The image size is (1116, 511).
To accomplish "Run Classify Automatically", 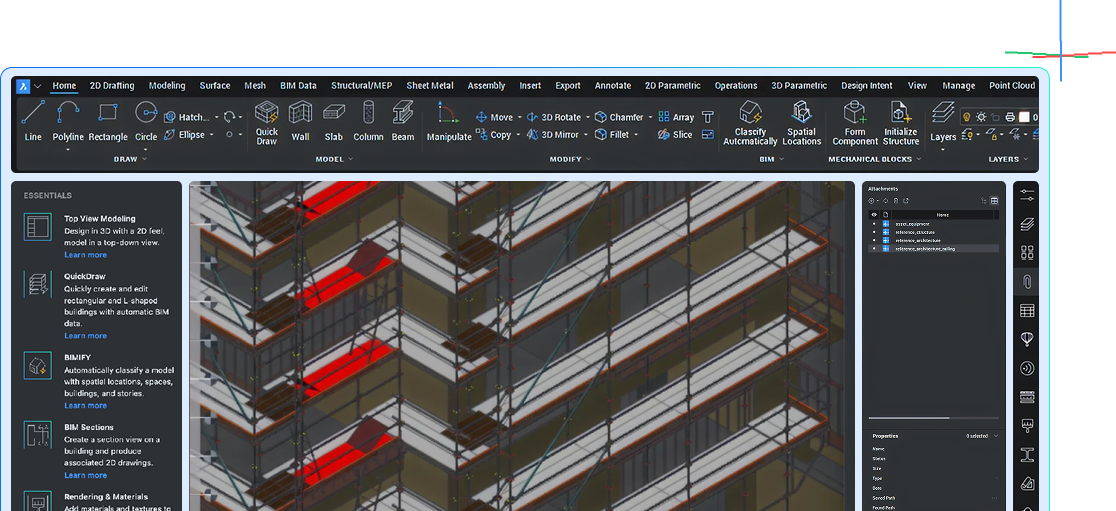I will point(750,122).
